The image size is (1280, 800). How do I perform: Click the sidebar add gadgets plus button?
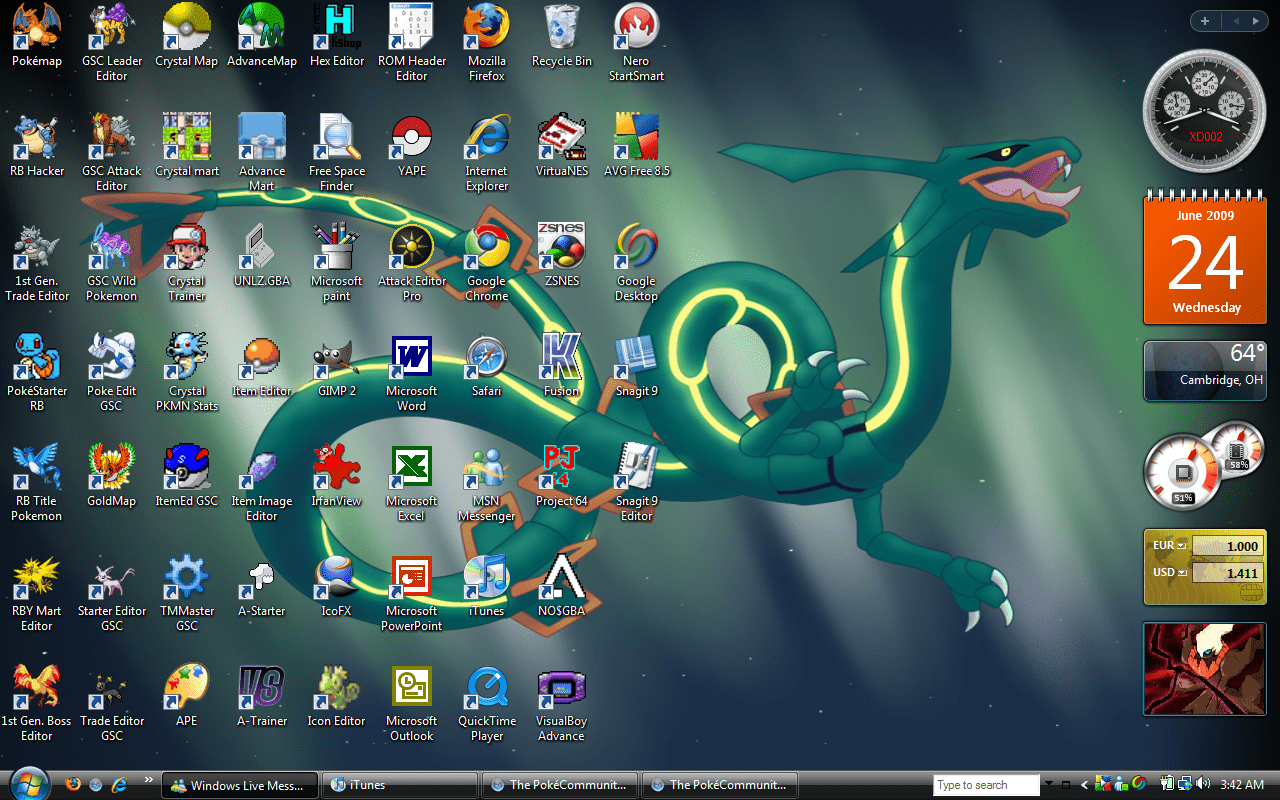click(1205, 21)
